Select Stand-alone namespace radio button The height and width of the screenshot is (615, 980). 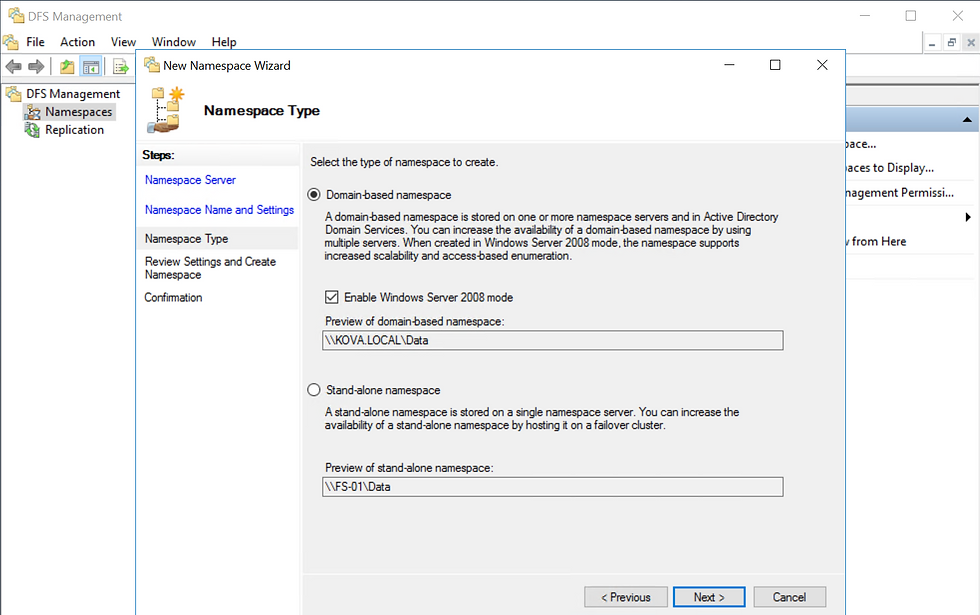pos(314,390)
